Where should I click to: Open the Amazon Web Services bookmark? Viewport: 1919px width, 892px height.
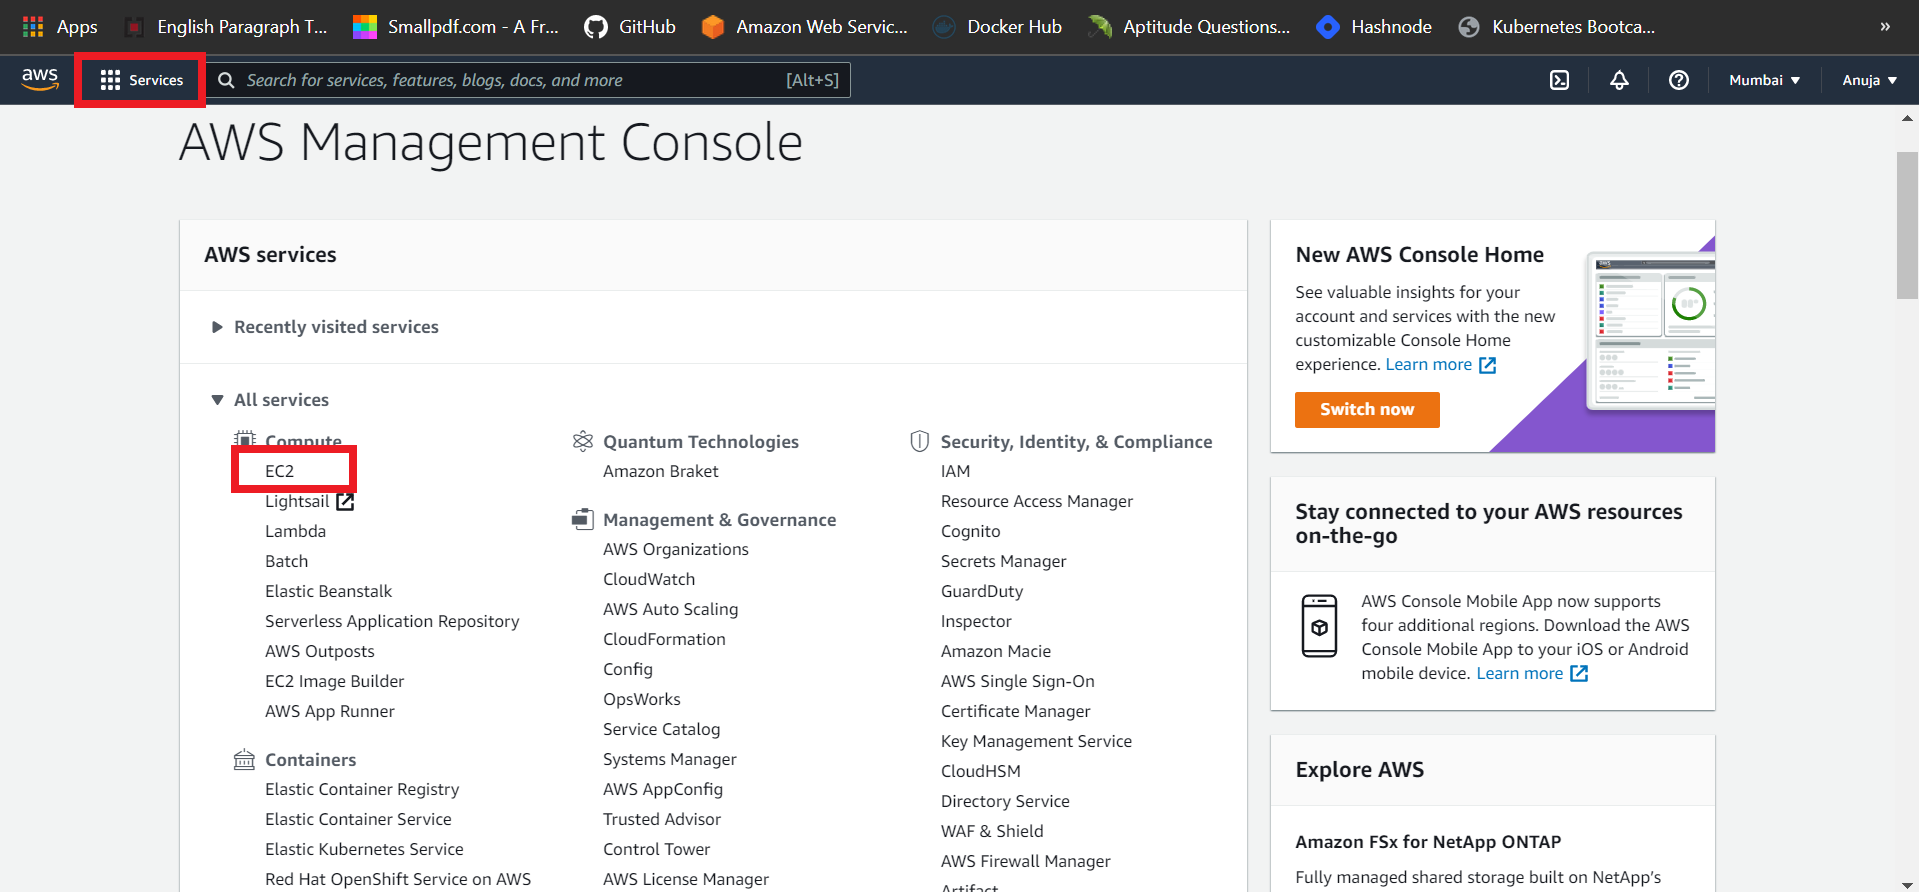point(805,27)
